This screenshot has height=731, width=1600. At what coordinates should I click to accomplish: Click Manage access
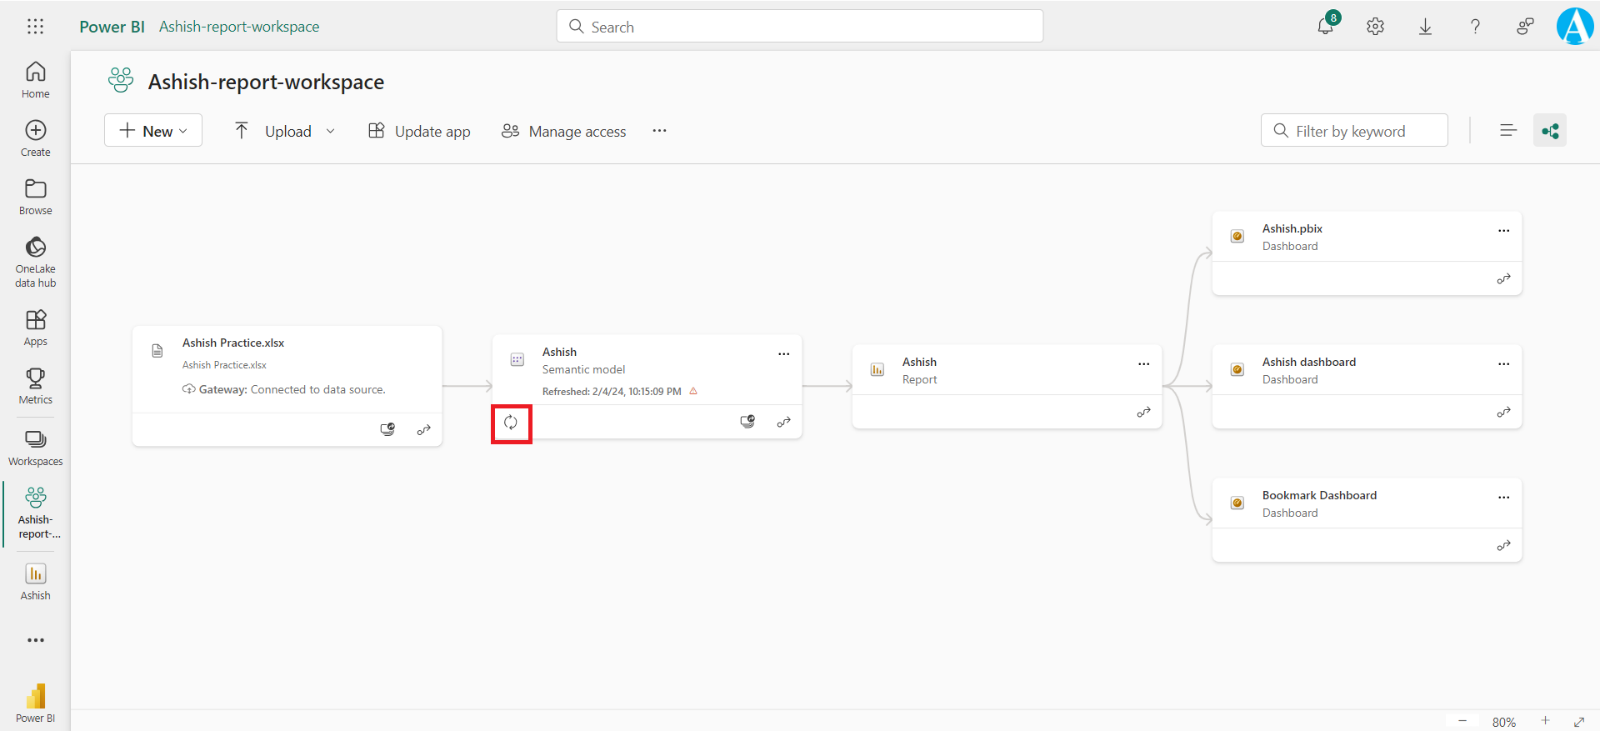click(564, 131)
